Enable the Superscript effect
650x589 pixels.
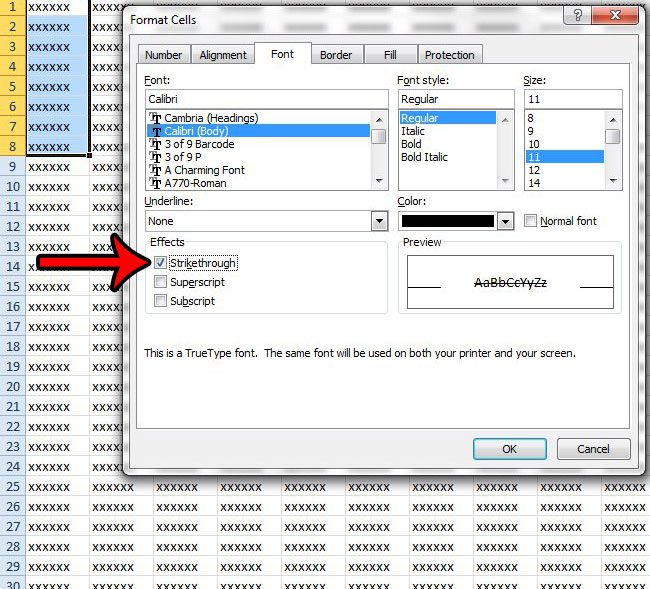(x=161, y=282)
